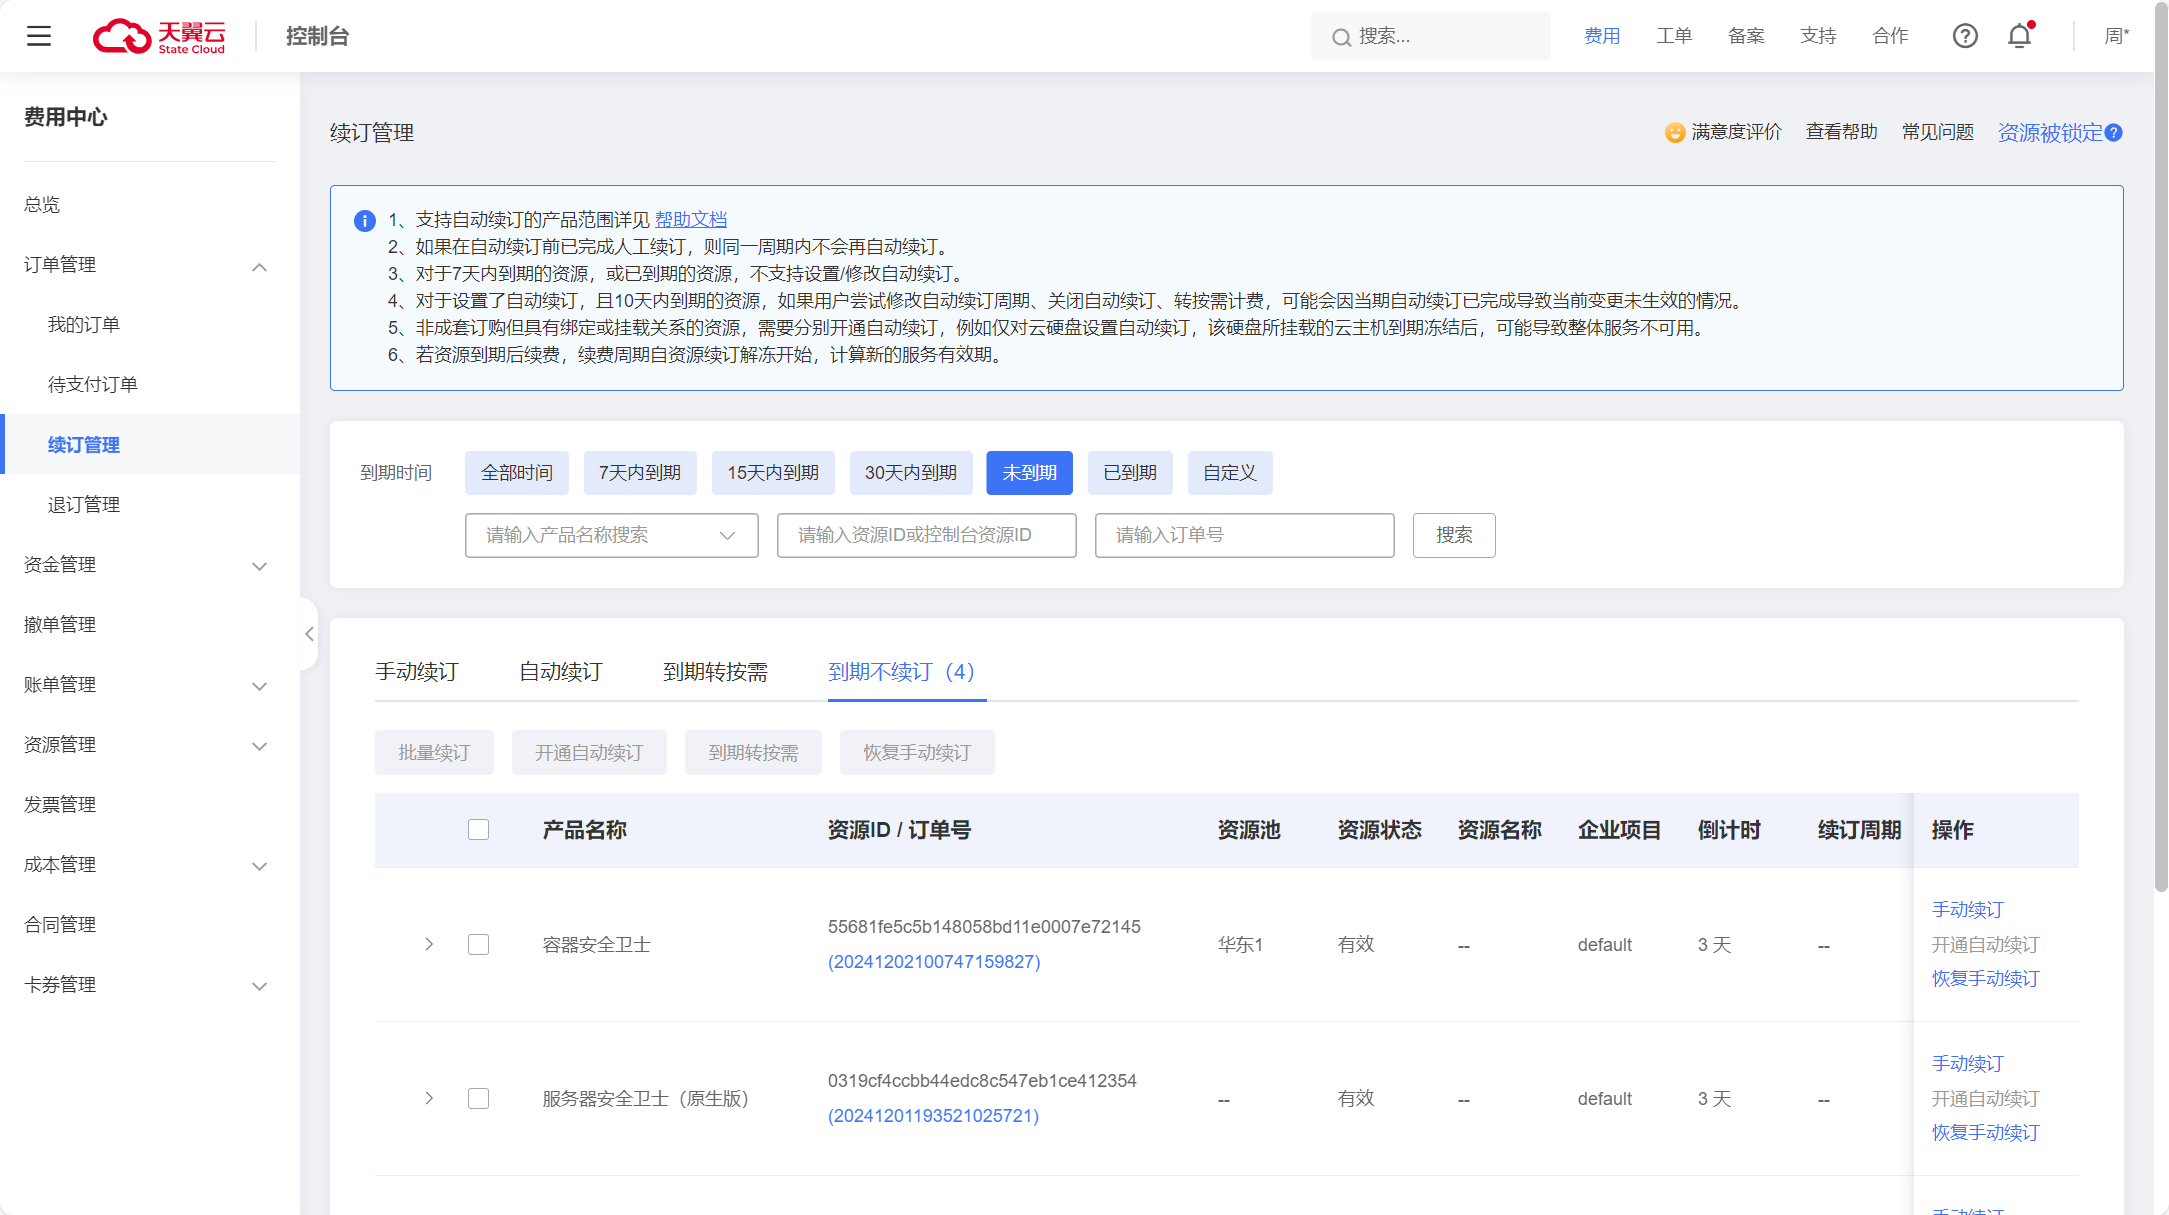
Task: Open the 资源被锁定 link
Action: pos(2050,132)
